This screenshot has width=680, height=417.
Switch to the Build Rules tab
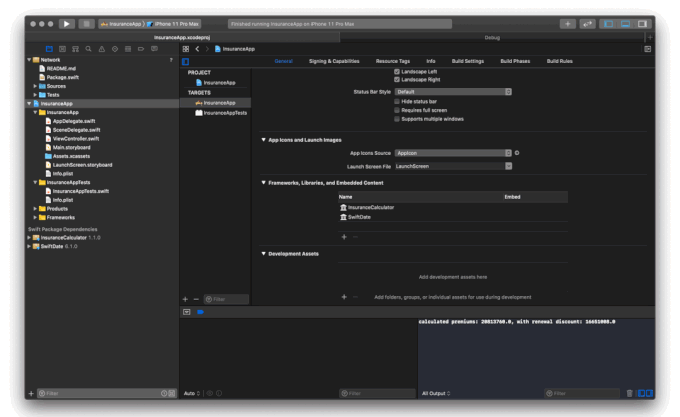pyautogui.click(x=559, y=61)
